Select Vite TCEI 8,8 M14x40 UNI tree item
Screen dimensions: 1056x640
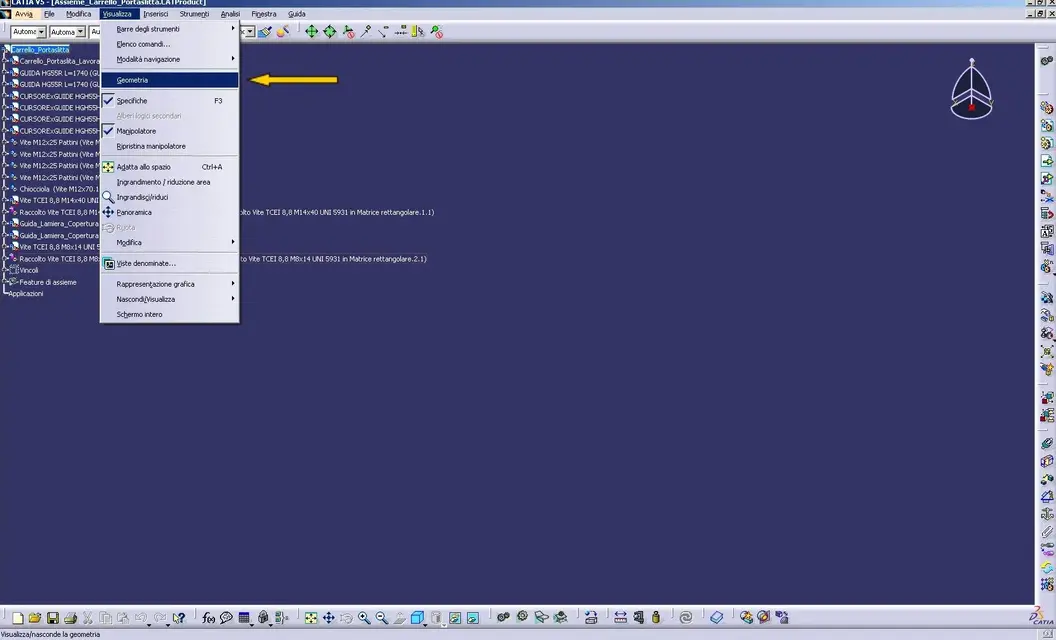59,200
